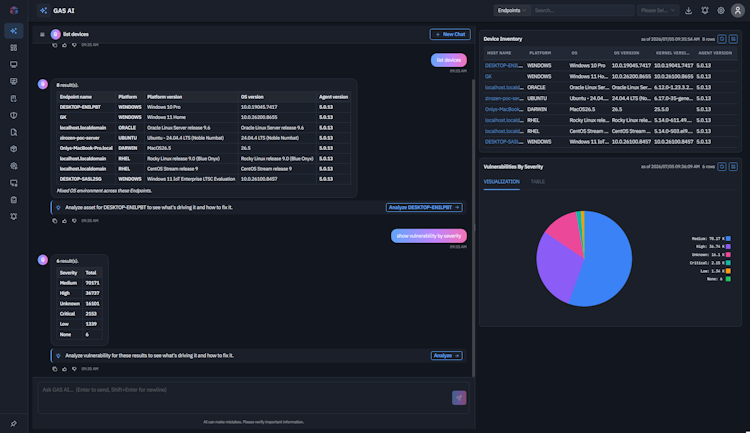
Task: Click the Analyze DESKTOP-ENILPBT button
Action: click(424, 208)
